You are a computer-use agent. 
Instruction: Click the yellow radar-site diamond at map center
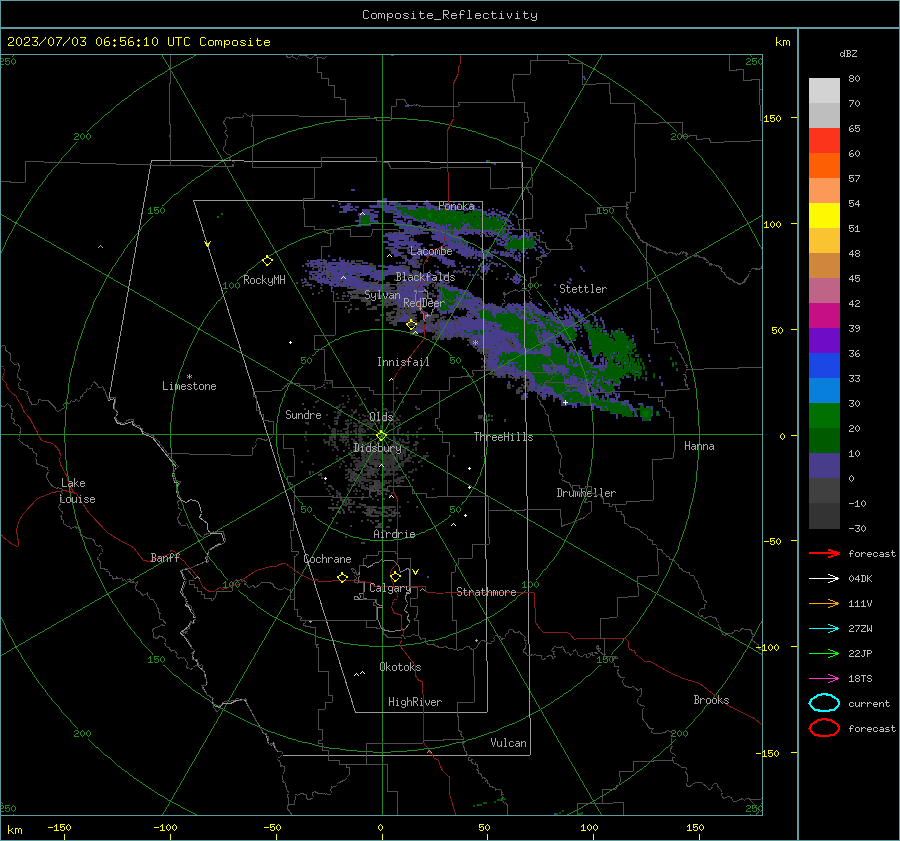[381, 436]
